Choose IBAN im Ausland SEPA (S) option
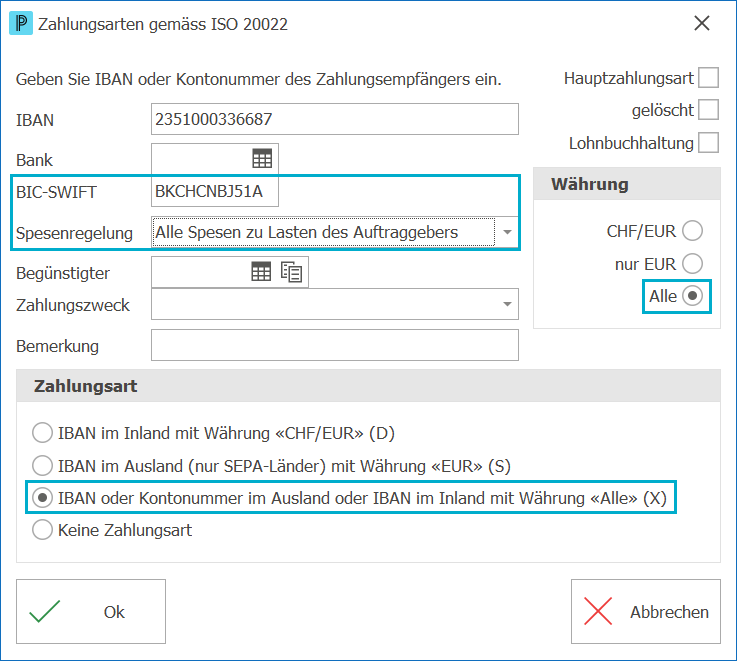 coord(42,465)
